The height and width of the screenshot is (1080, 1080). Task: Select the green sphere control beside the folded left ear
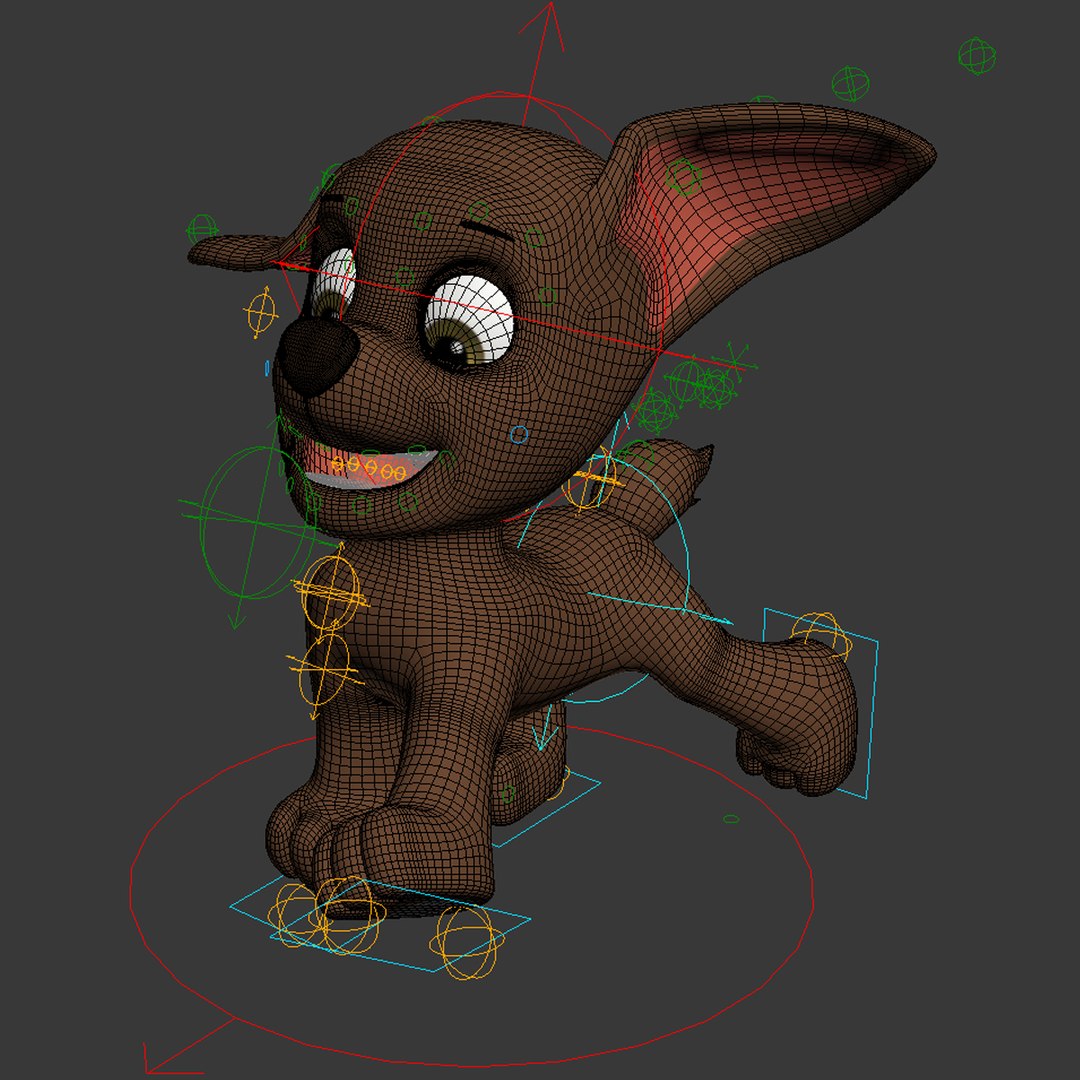pyautogui.click(x=202, y=228)
